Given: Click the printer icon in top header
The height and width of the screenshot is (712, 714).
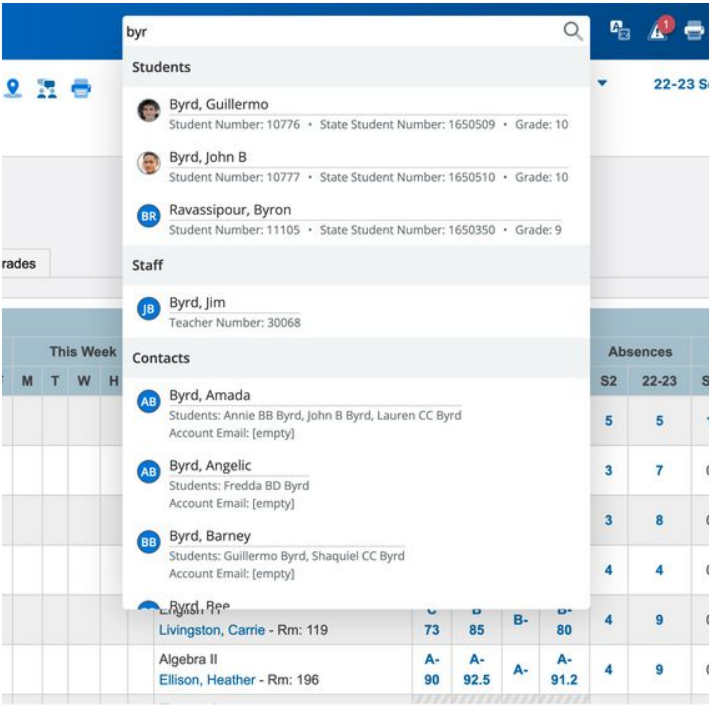Looking at the screenshot, I should 694,31.
